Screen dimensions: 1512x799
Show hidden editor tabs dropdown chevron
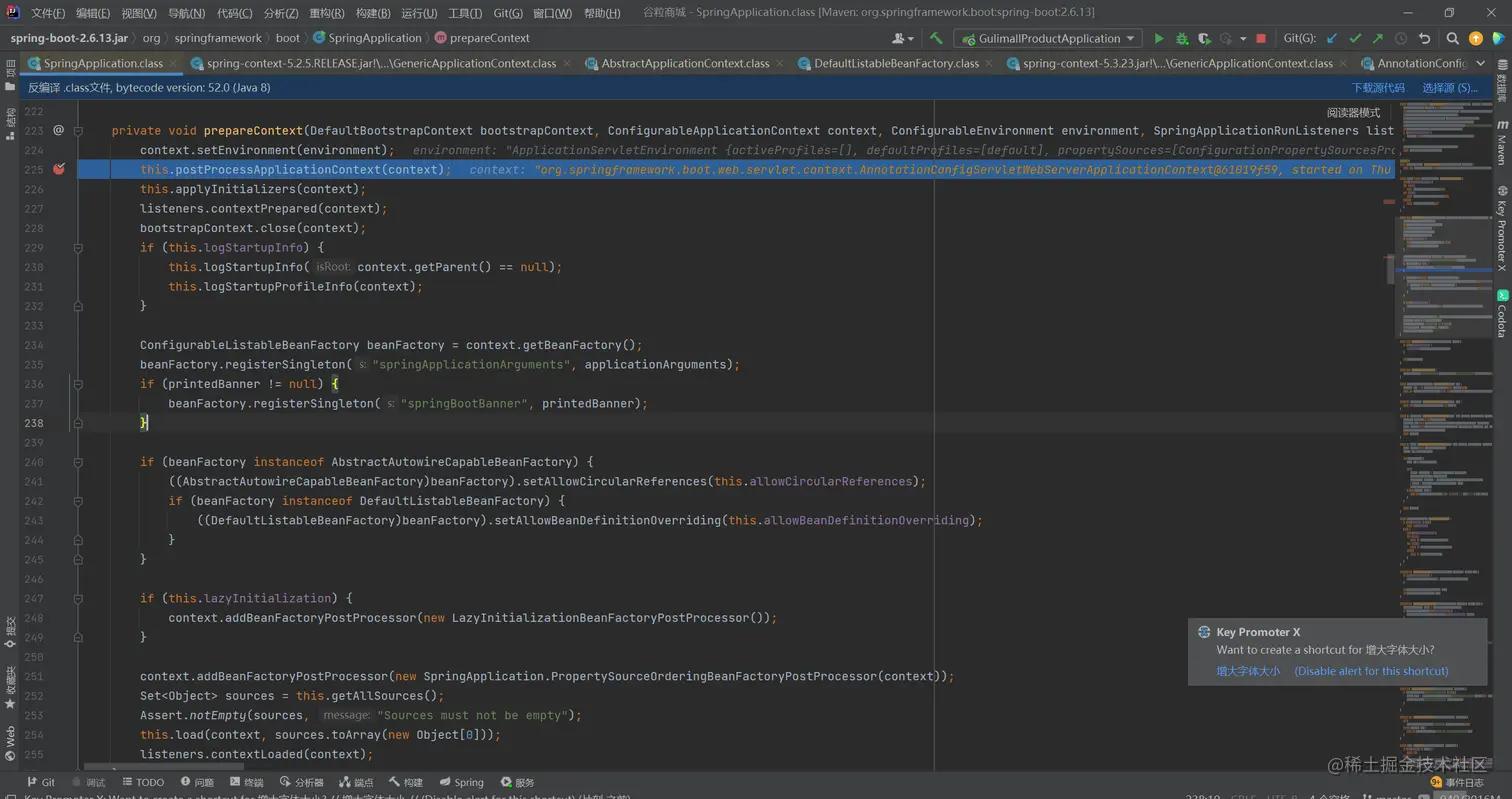[1481, 63]
